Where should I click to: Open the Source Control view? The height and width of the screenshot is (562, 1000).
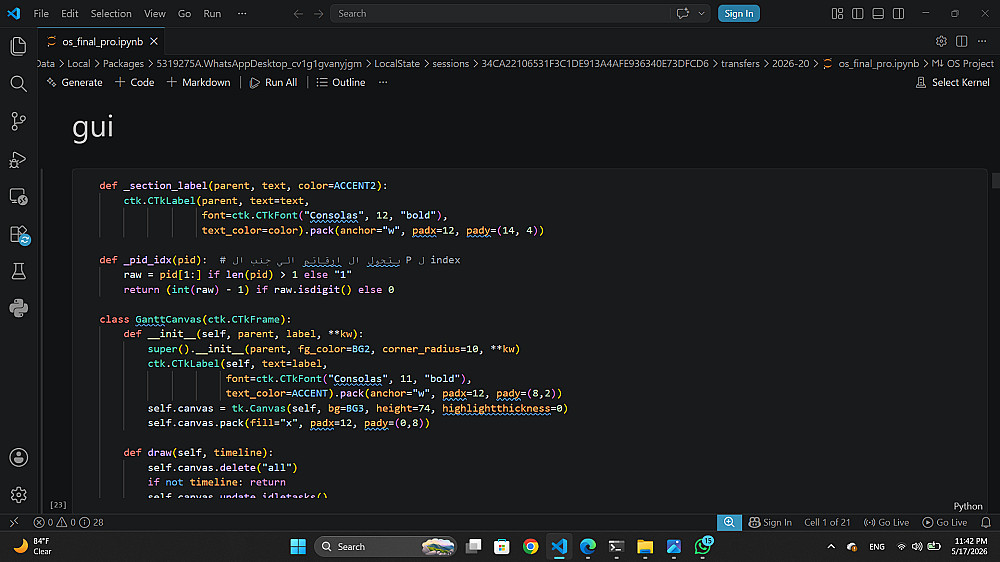click(18, 121)
